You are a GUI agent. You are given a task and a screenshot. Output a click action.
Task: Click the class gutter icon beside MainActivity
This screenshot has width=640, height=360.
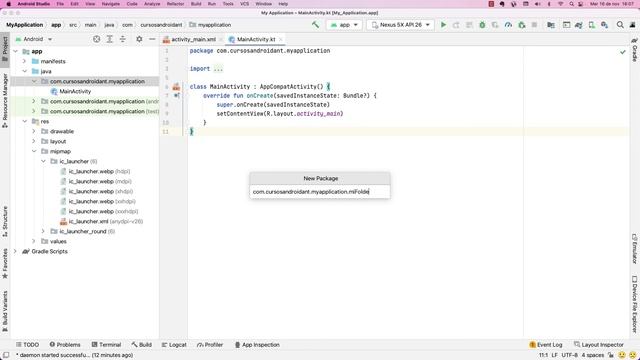176,87
